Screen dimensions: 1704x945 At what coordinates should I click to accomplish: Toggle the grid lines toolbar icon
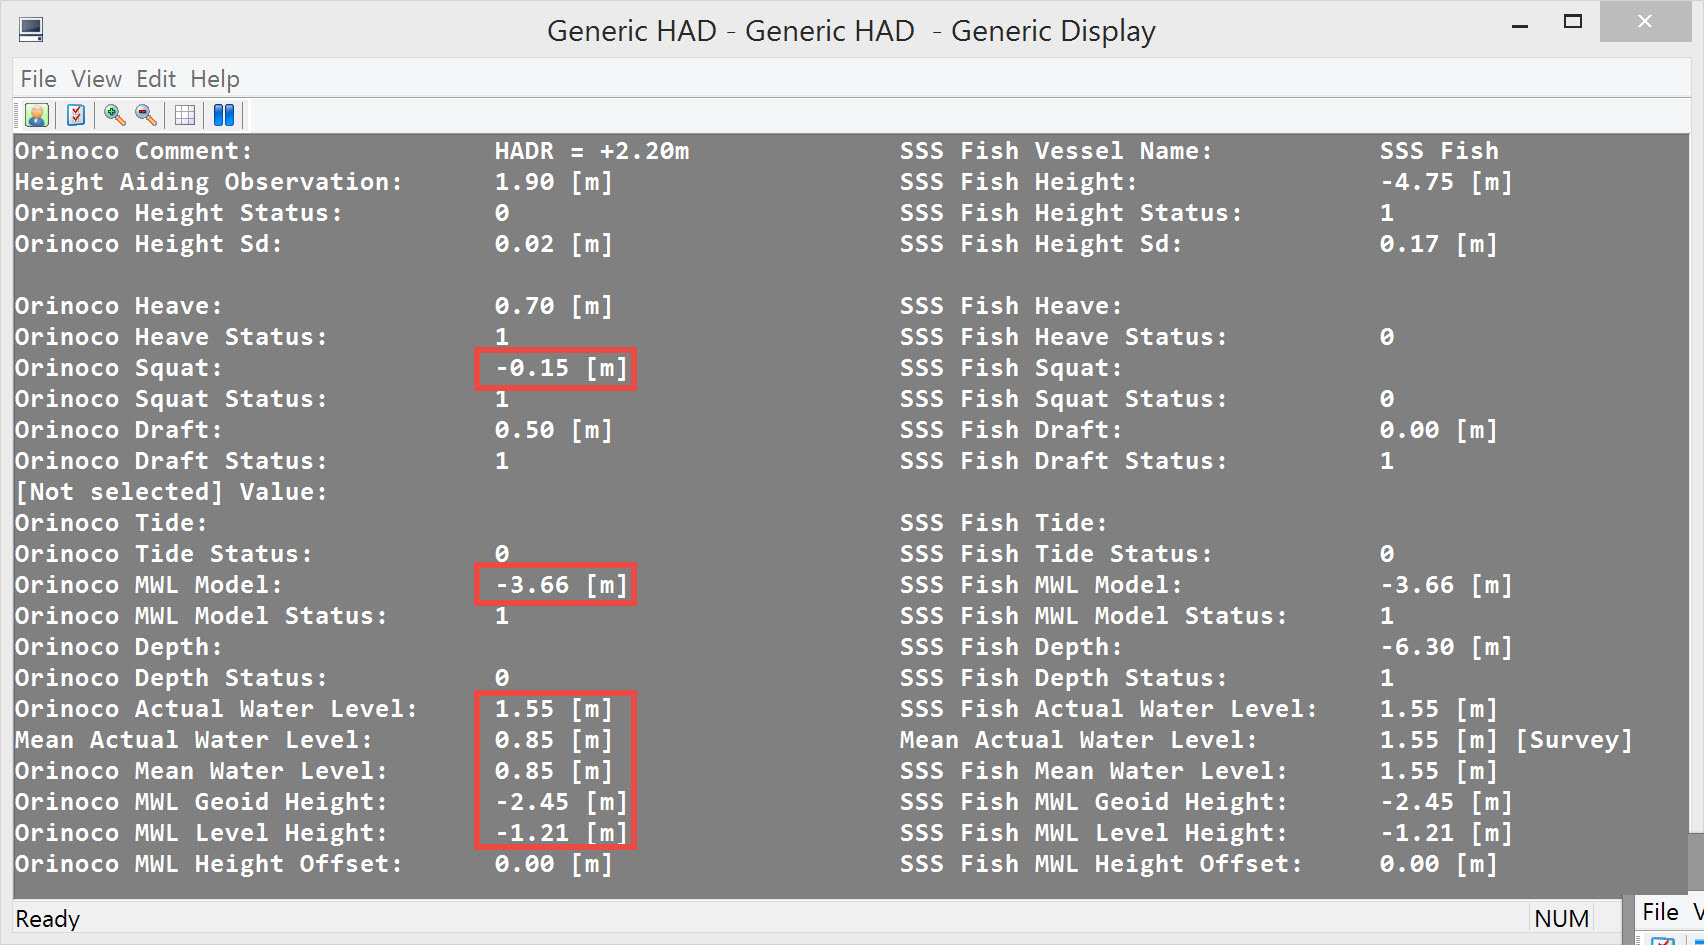click(185, 115)
